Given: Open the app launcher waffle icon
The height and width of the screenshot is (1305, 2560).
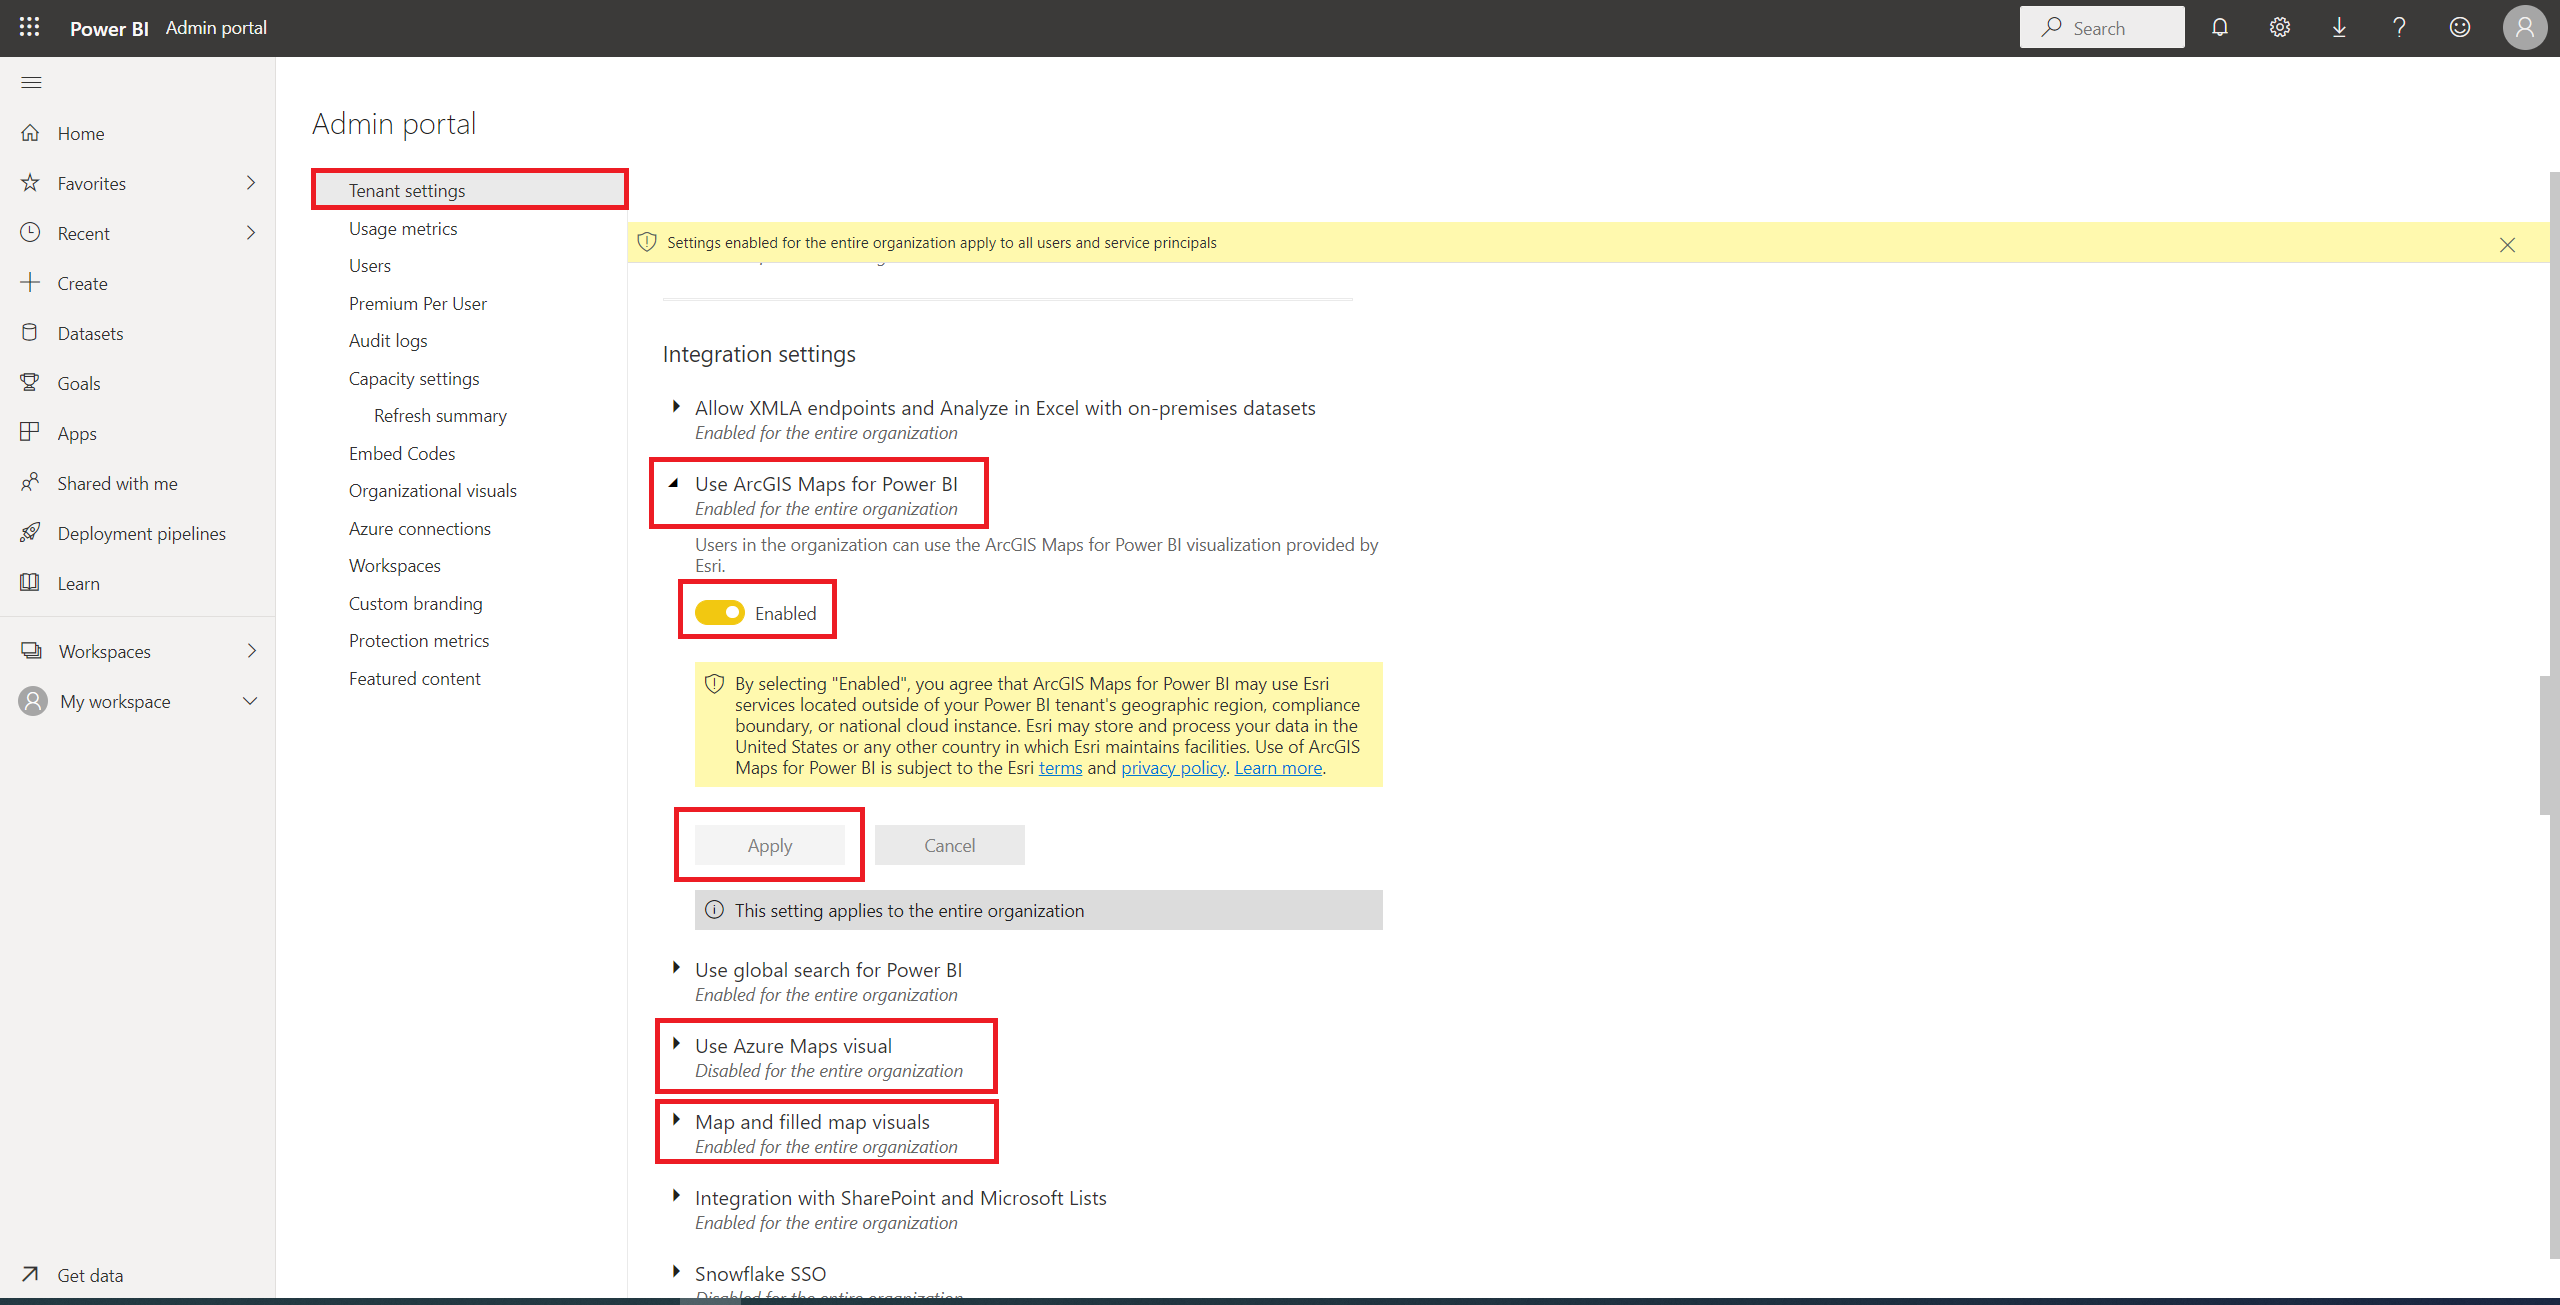Looking at the screenshot, I should click(29, 27).
